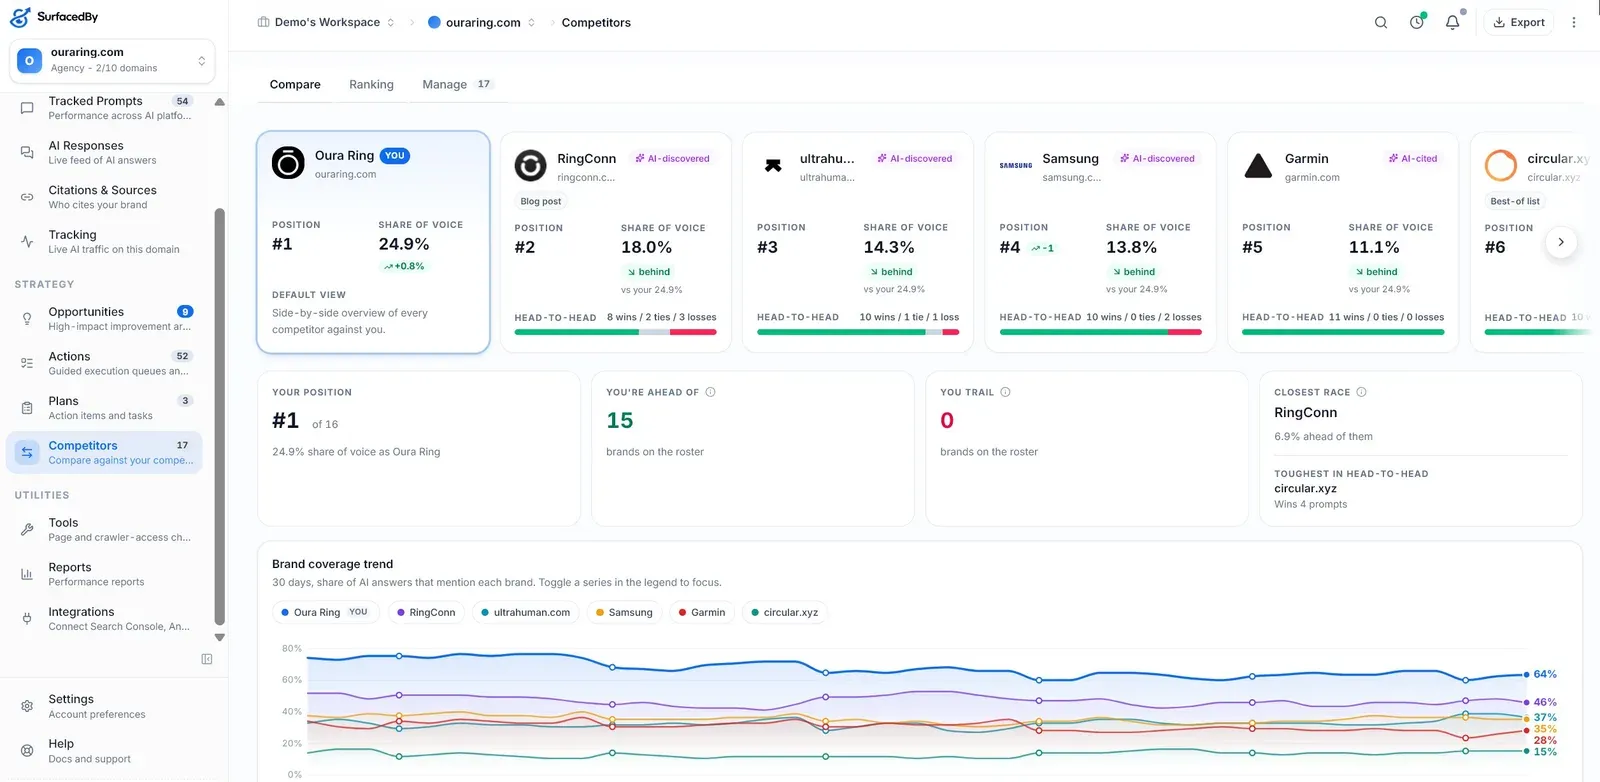
Task: Switch to the Compare tab
Action: pos(295,84)
